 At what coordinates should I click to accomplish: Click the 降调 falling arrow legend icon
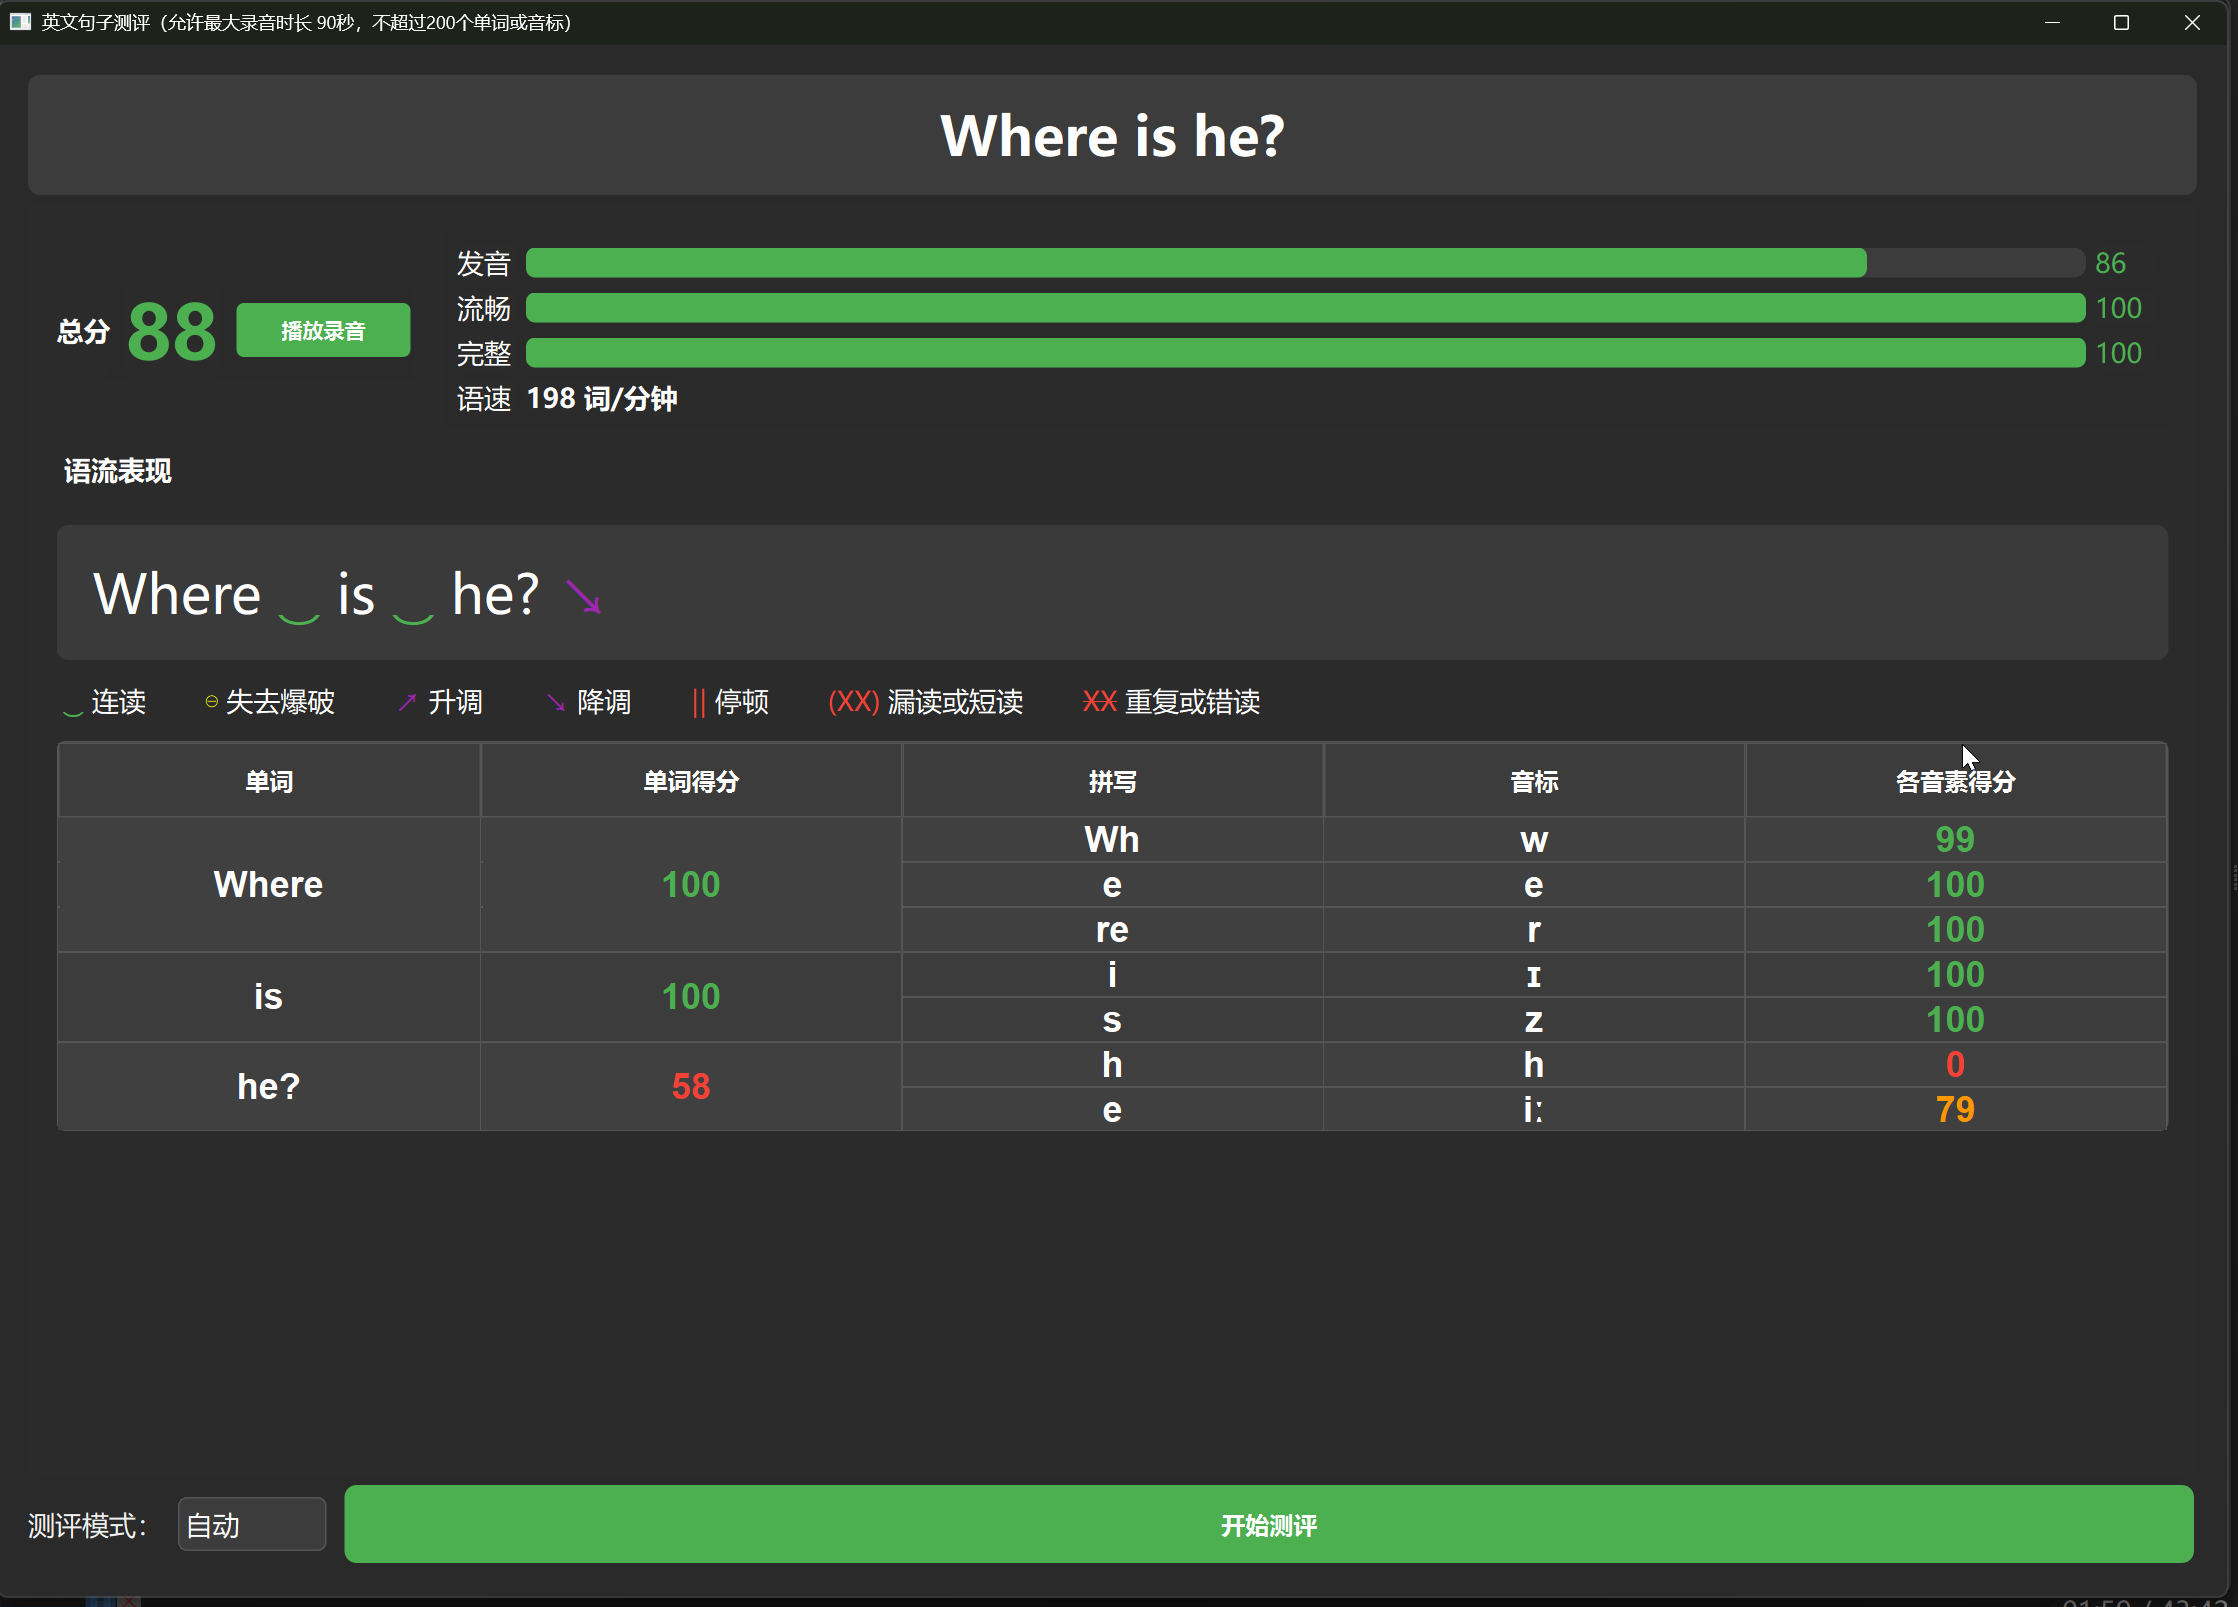pos(556,703)
